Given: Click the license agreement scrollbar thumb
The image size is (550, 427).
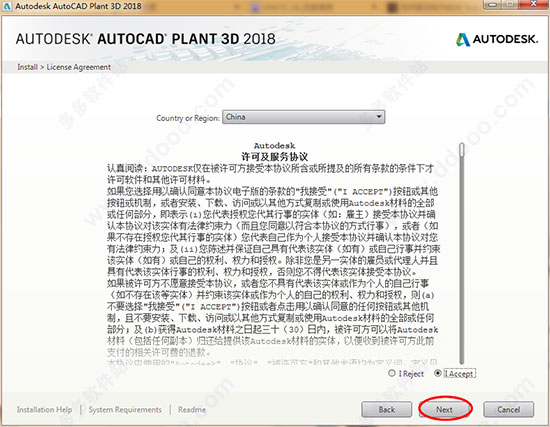Looking at the screenshot, I should tap(462, 150).
